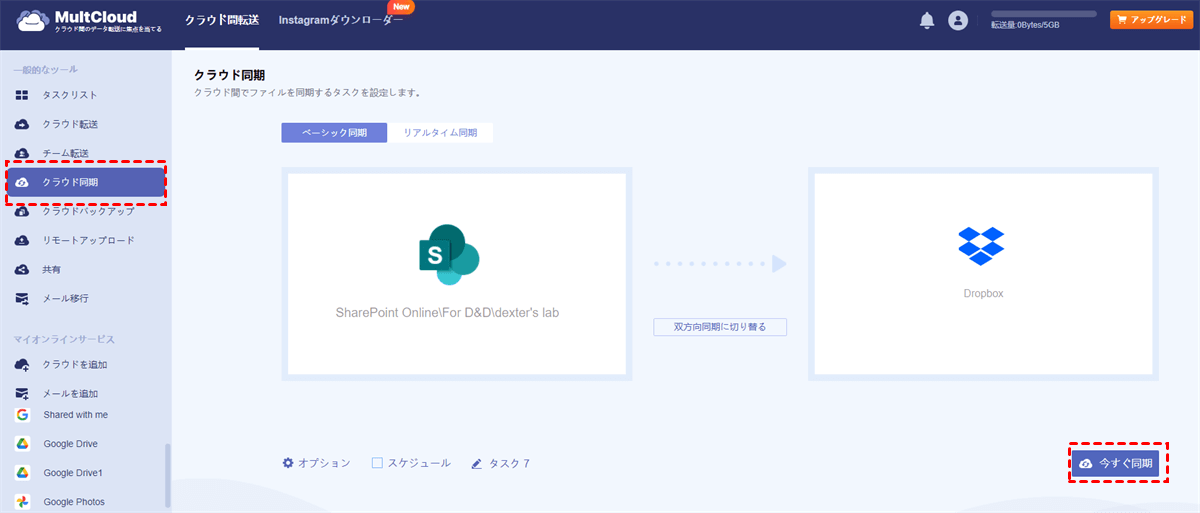Screen dimensions: 1200x513
Task: Click 双方向同期に切り替る button
Action: (x=720, y=326)
